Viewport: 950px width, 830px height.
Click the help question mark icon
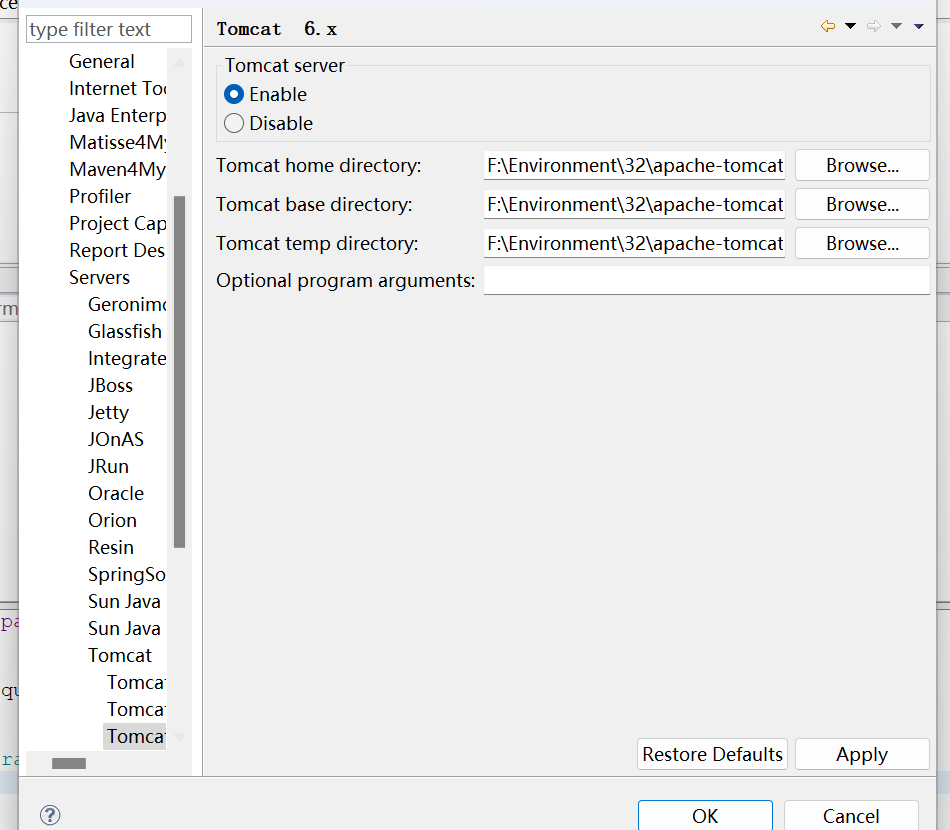pyautogui.click(x=50, y=815)
